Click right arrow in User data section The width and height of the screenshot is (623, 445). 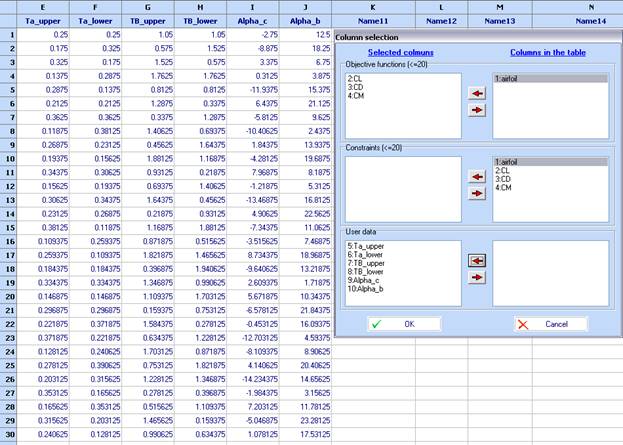click(x=477, y=275)
